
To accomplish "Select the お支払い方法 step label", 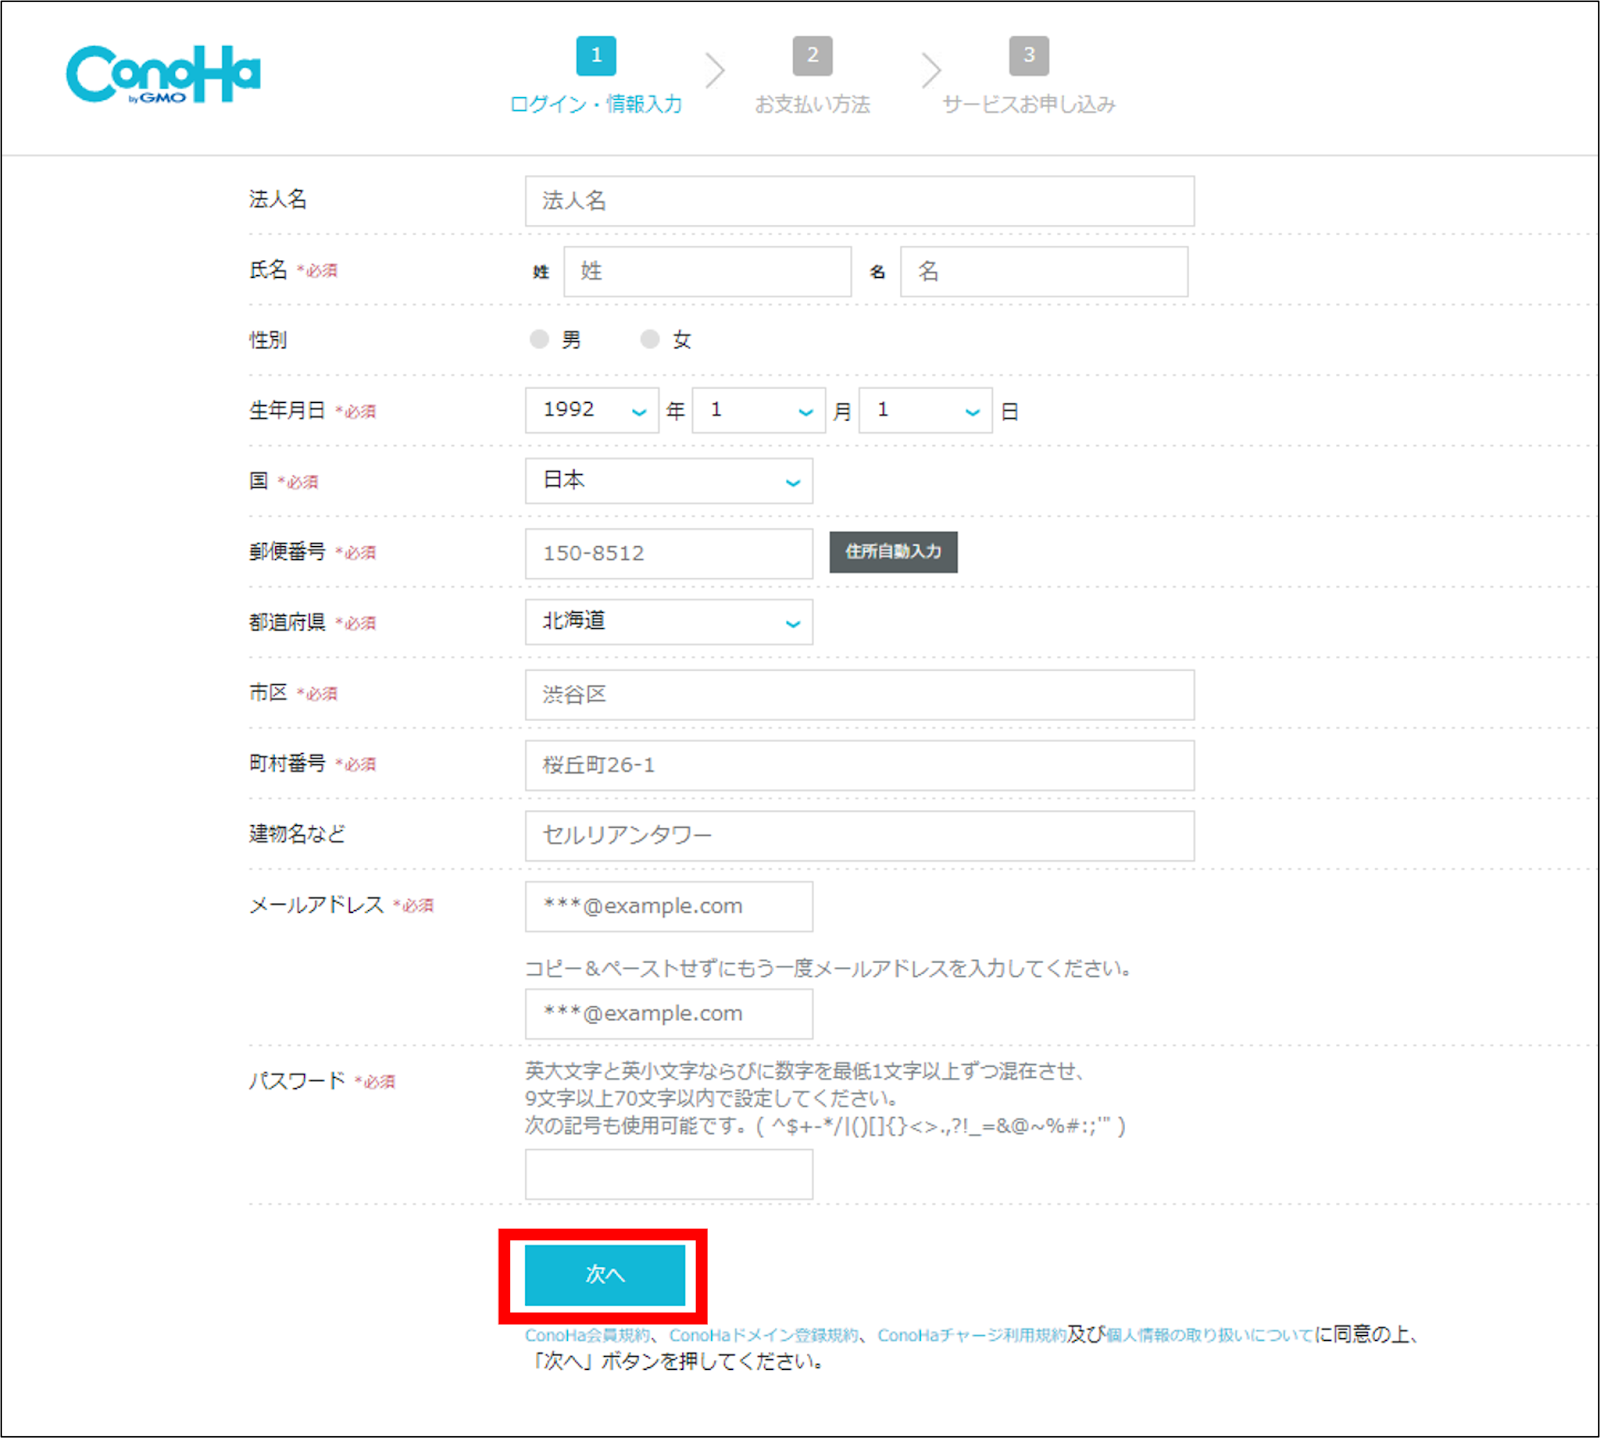I will click(x=814, y=103).
